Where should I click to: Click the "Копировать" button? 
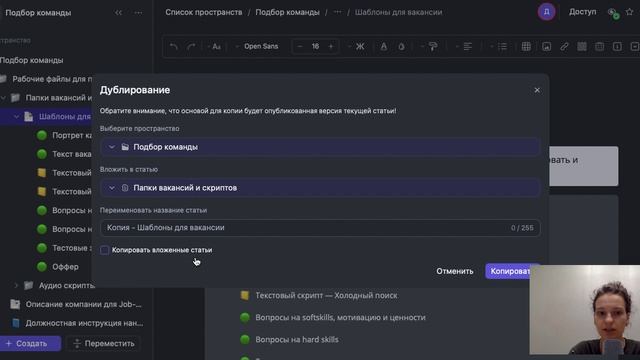pyautogui.click(x=510, y=271)
